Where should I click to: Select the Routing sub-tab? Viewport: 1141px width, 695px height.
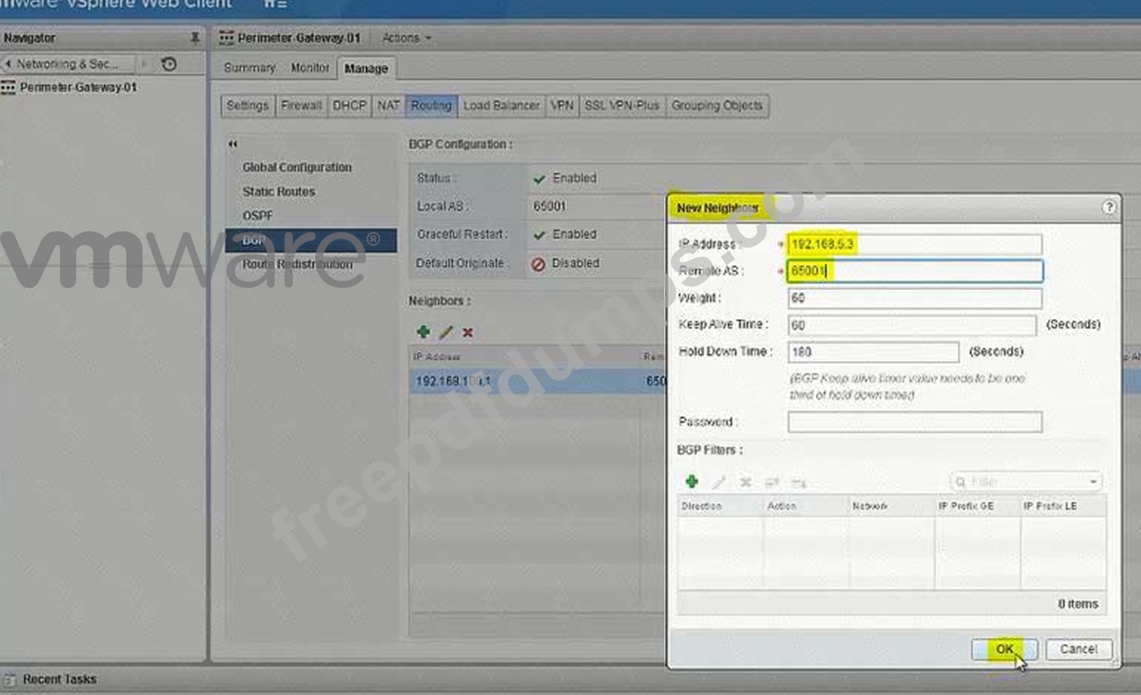432,106
